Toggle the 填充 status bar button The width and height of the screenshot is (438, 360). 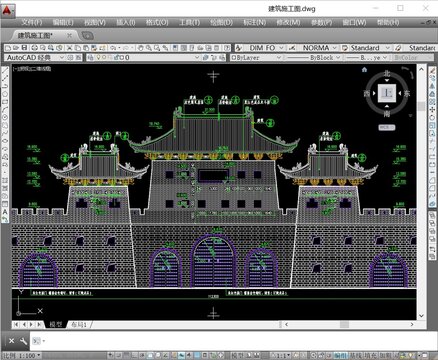370,356
